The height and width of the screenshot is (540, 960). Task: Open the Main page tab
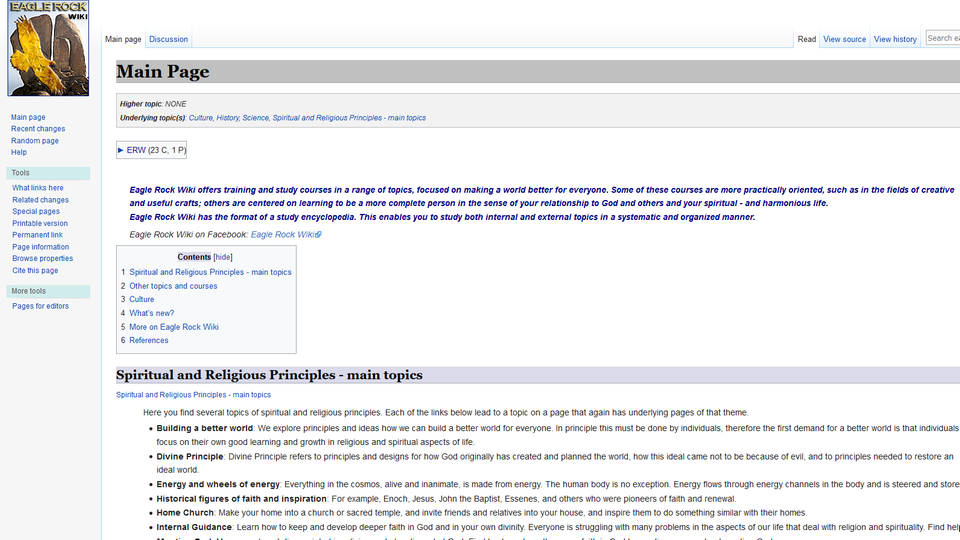tap(123, 39)
